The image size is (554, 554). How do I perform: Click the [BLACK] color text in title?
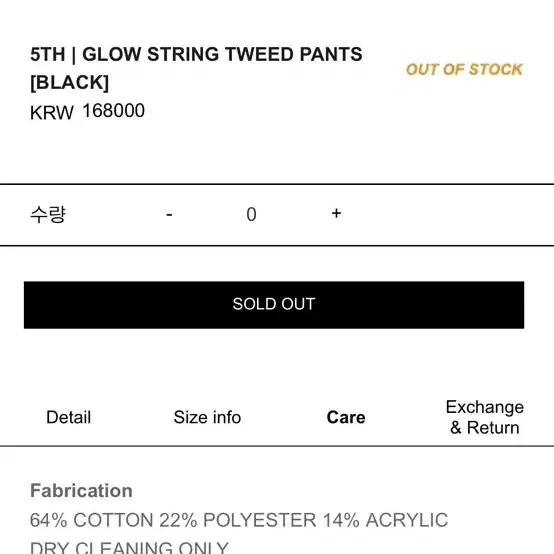(x=70, y=83)
